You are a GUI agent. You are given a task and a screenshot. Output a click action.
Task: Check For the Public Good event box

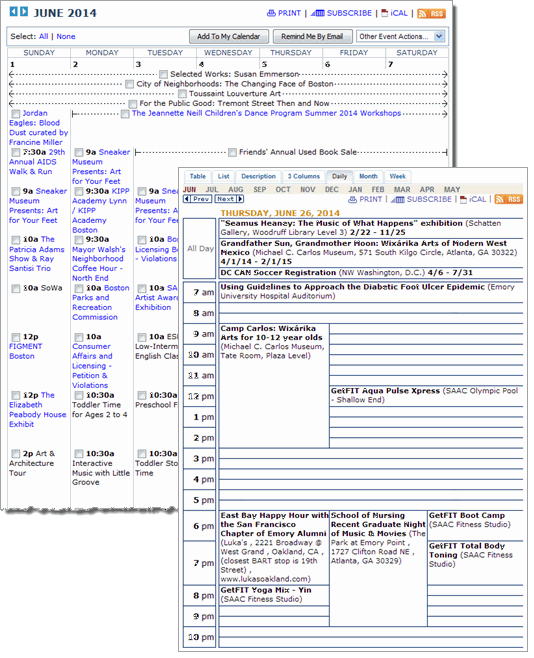(x=133, y=104)
